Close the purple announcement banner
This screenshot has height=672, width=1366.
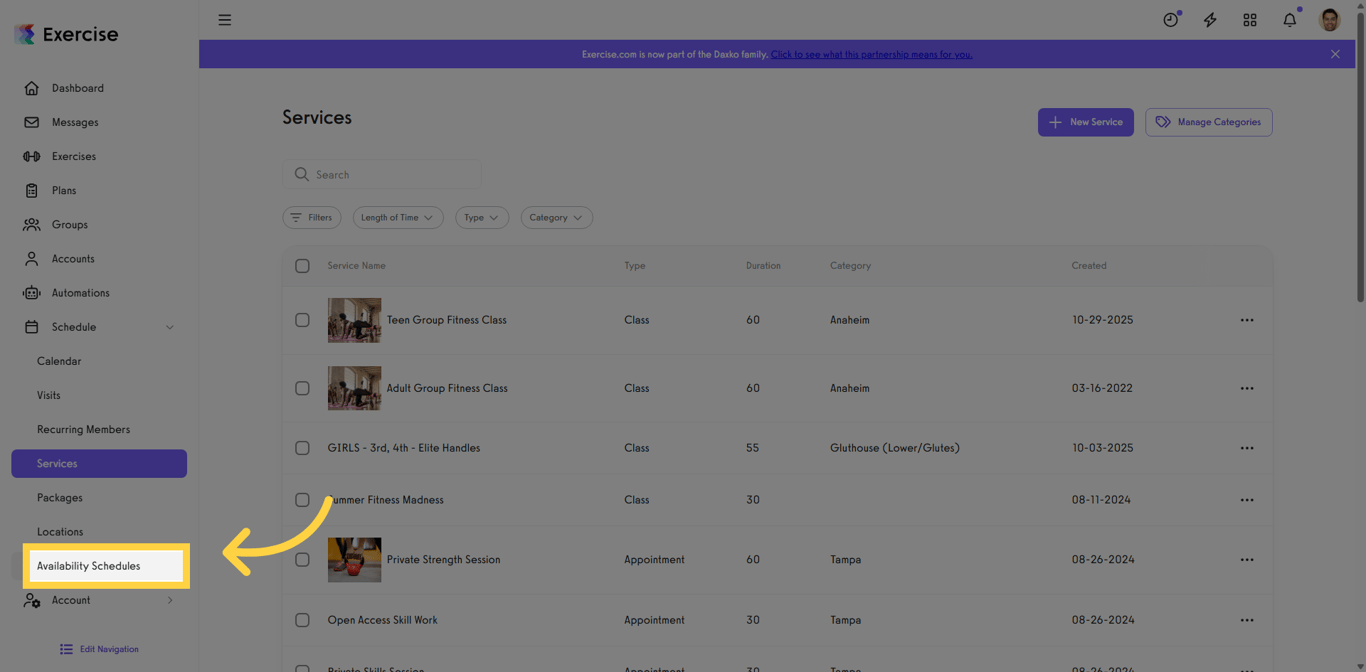pyautogui.click(x=1335, y=54)
